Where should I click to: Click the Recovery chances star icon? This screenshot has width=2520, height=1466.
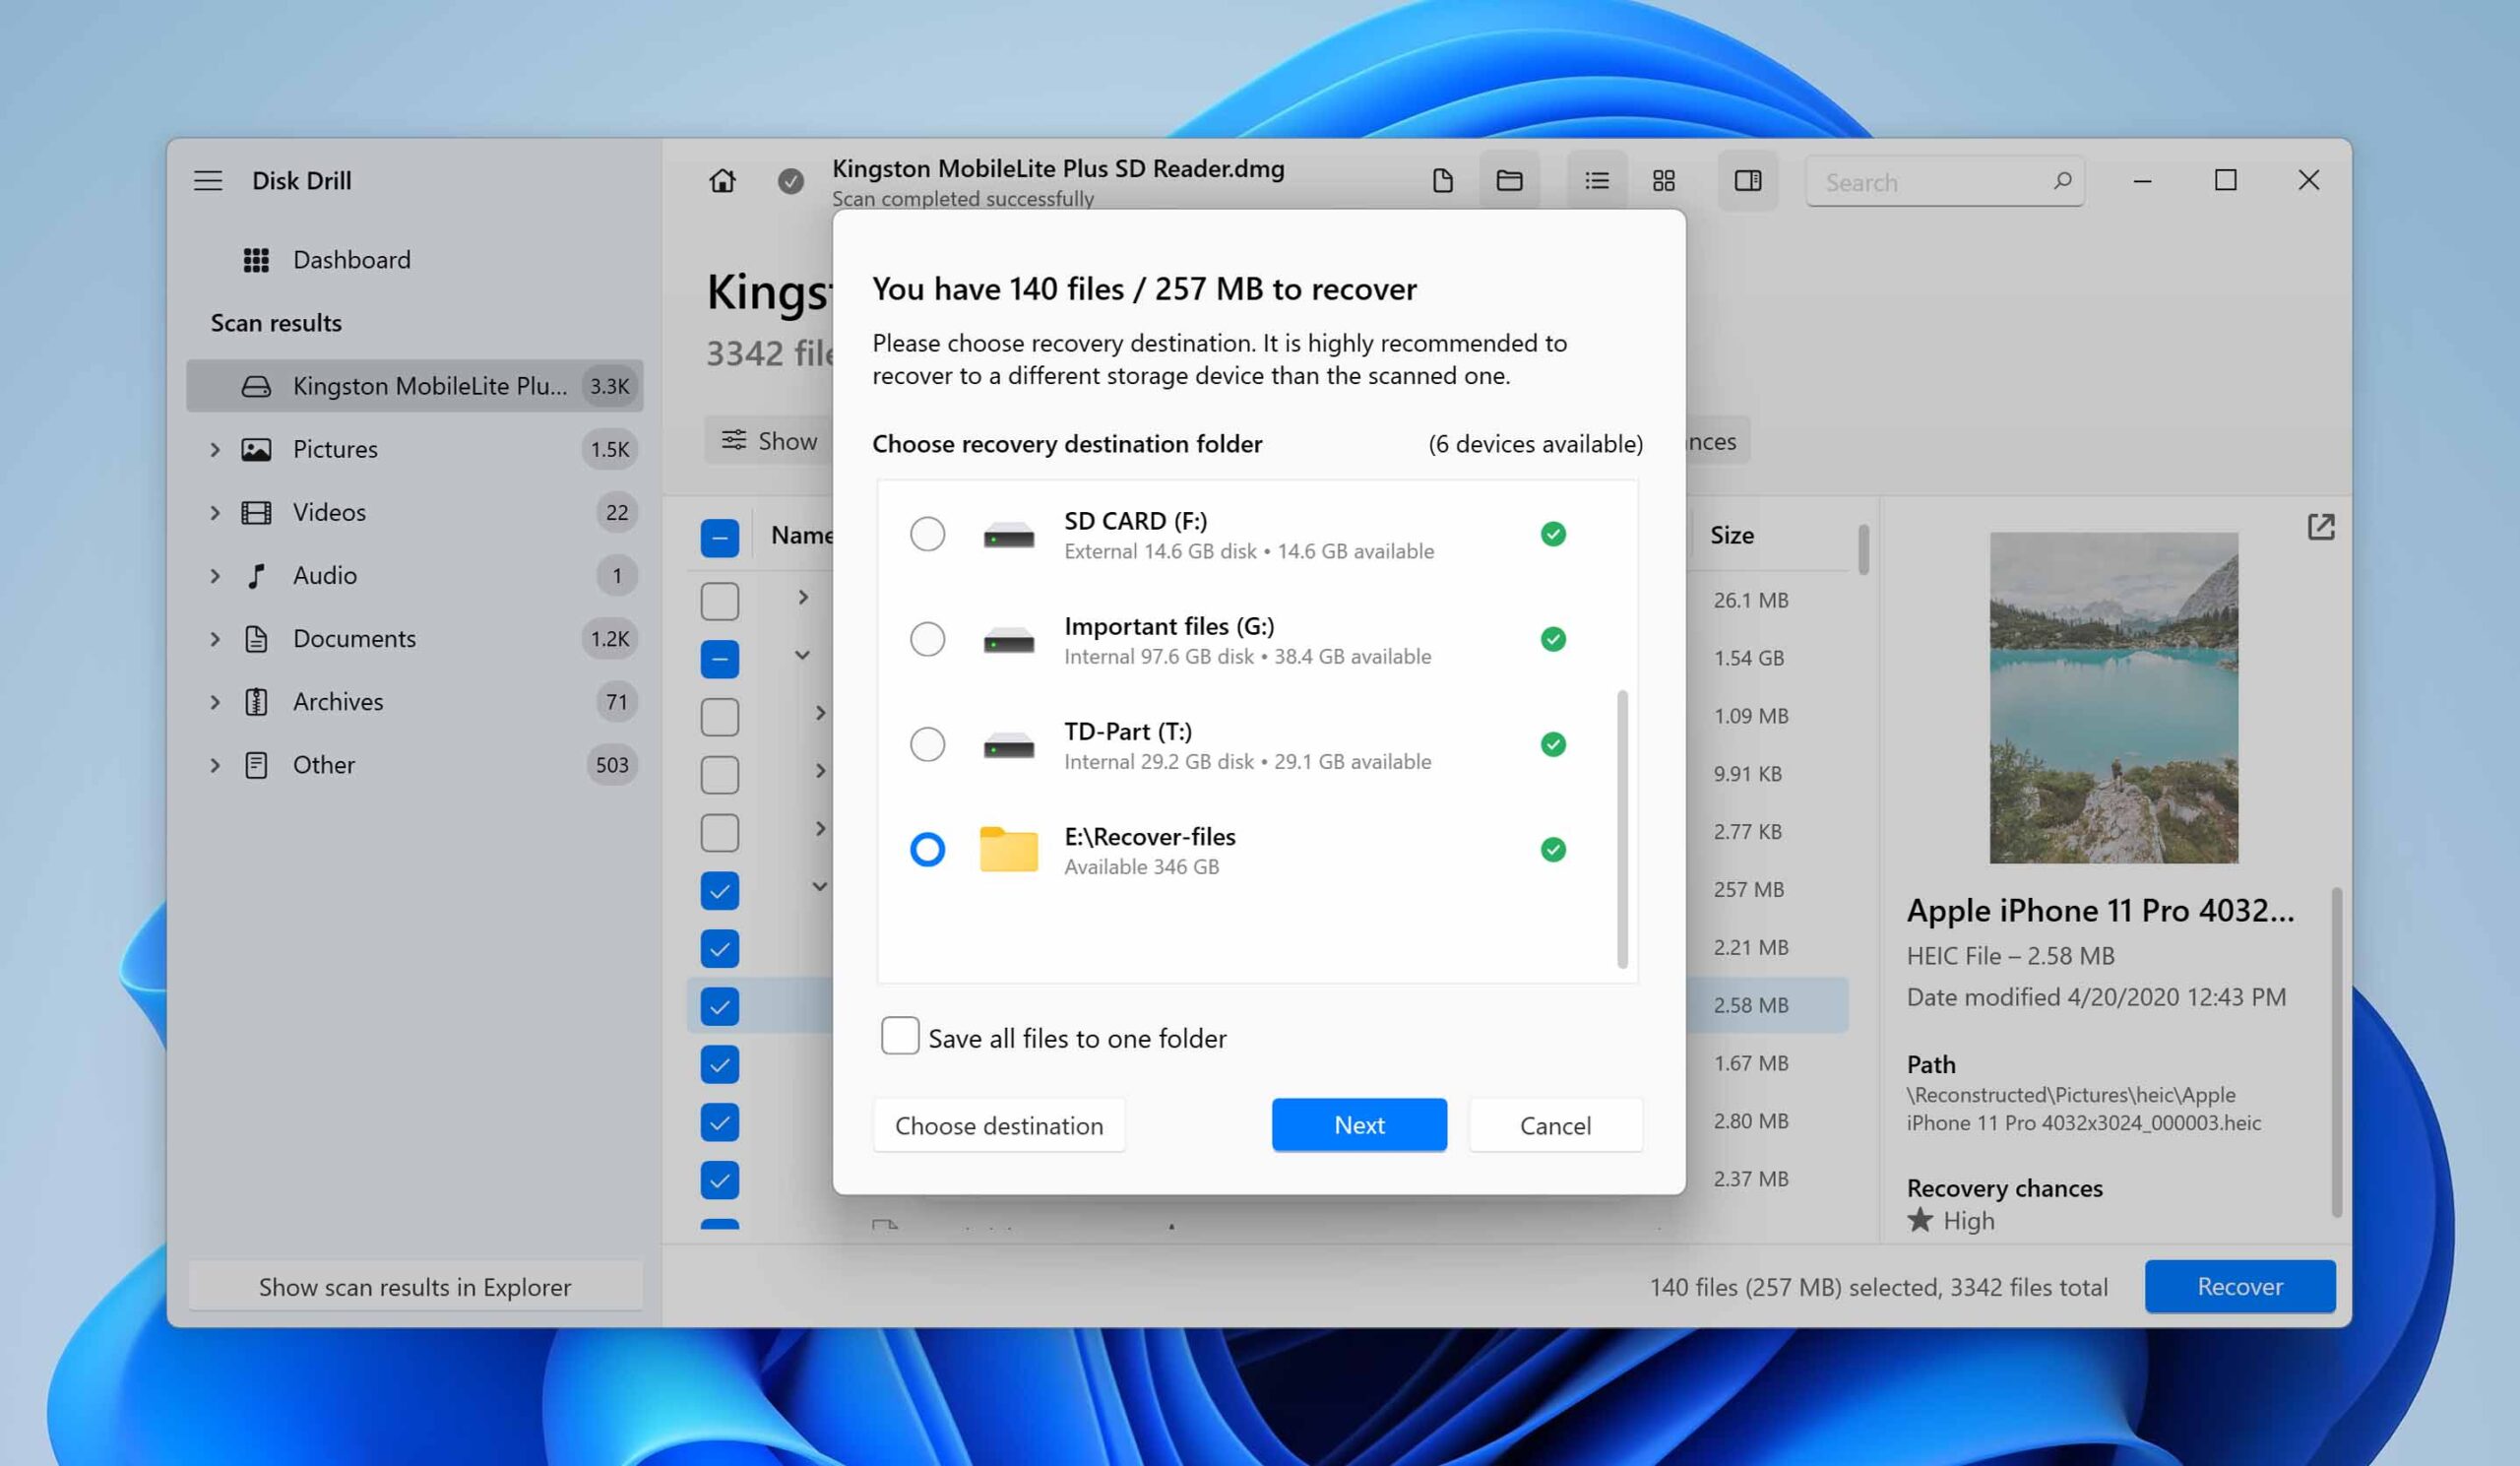[1919, 1220]
